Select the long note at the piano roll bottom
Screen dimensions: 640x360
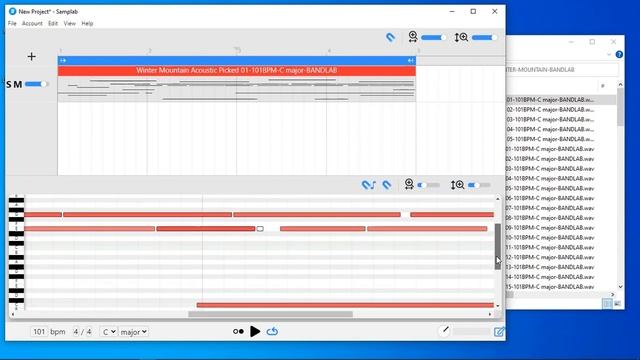[x=345, y=305]
